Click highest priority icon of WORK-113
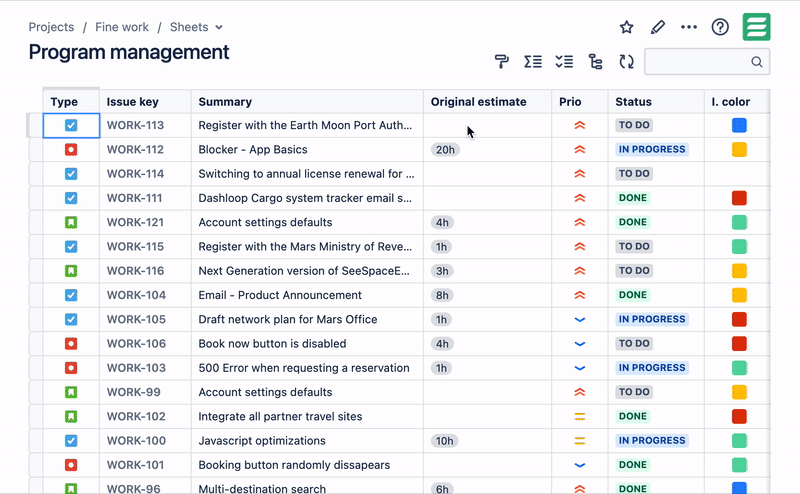 click(x=580, y=125)
